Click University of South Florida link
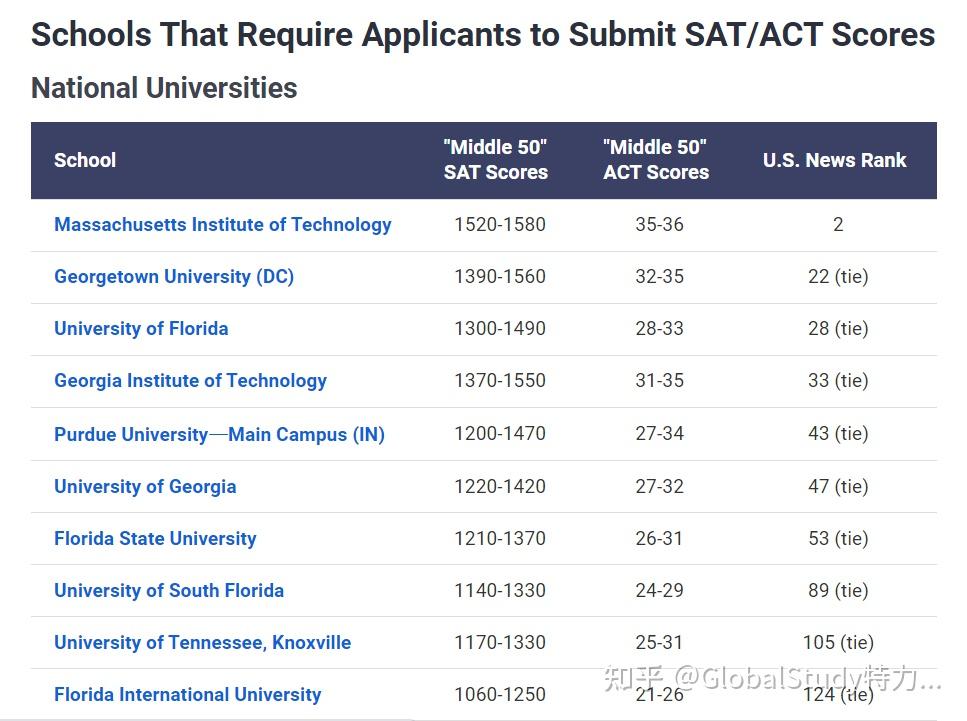The image size is (967, 721). pos(169,590)
